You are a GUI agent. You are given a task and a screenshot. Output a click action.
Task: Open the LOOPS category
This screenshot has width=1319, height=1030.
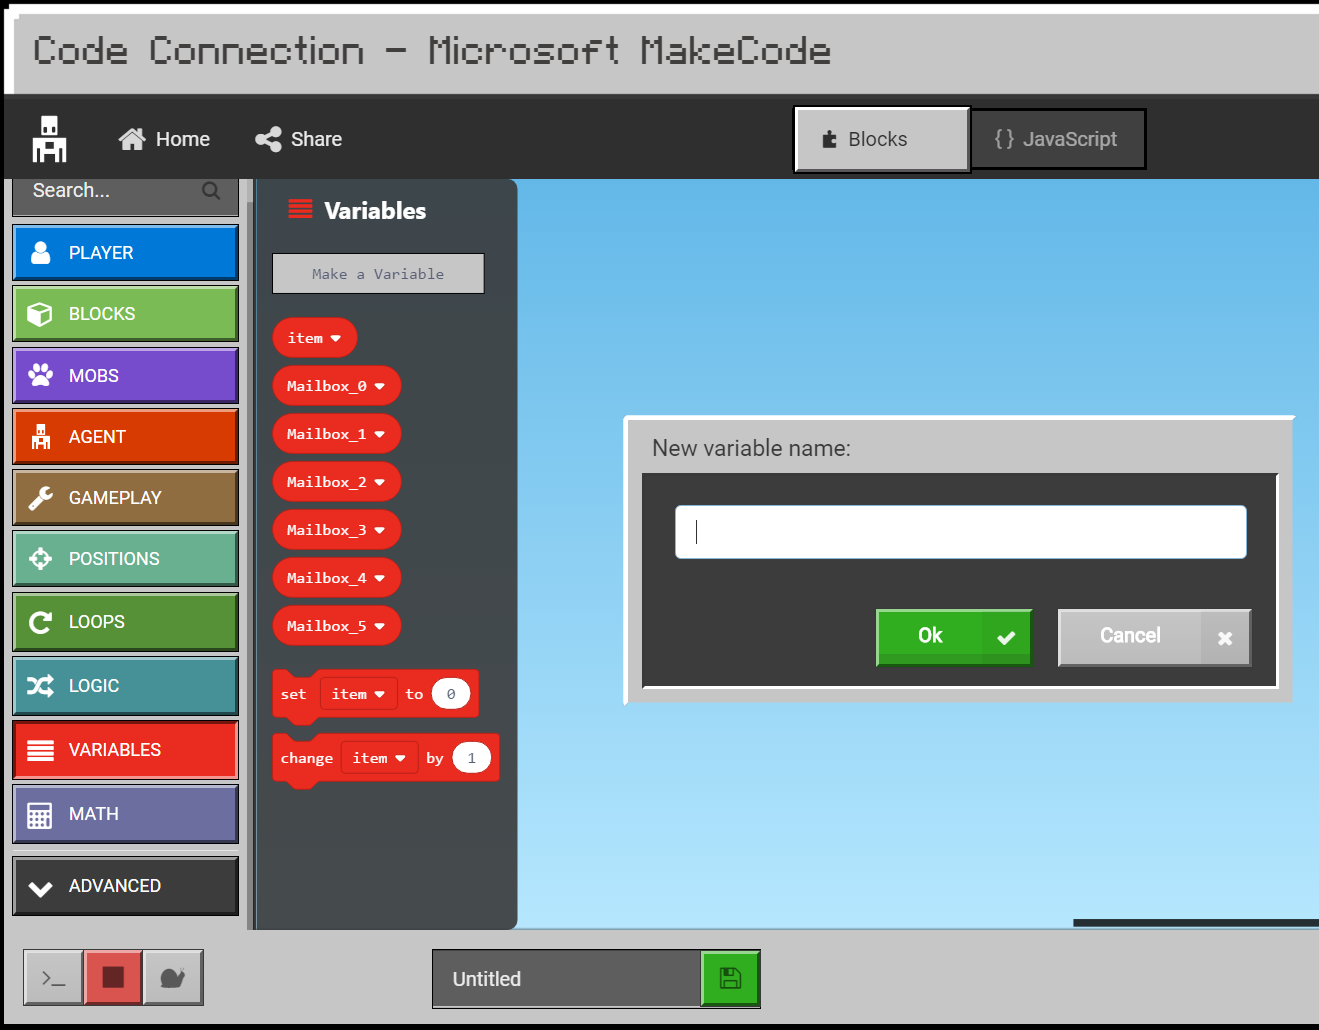125,622
